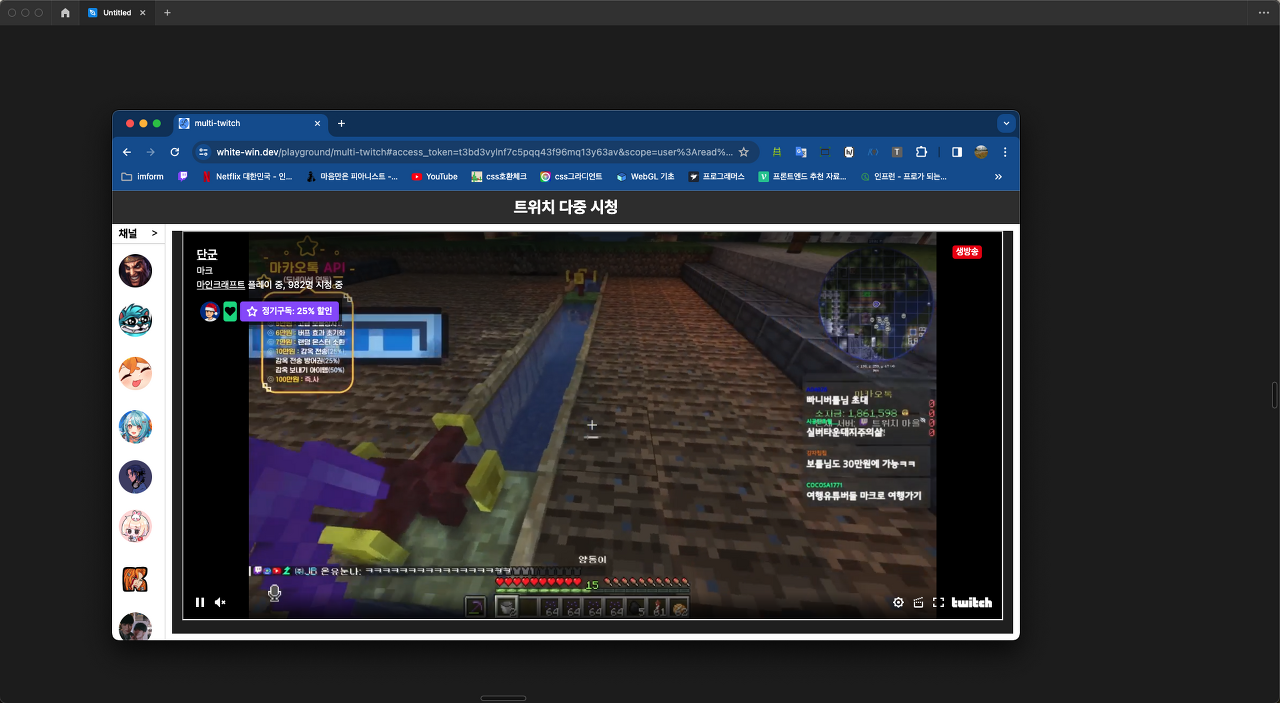Open the streamer avatar with Santa hat
The height and width of the screenshot is (703, 1280).
[x=209, y=311]
